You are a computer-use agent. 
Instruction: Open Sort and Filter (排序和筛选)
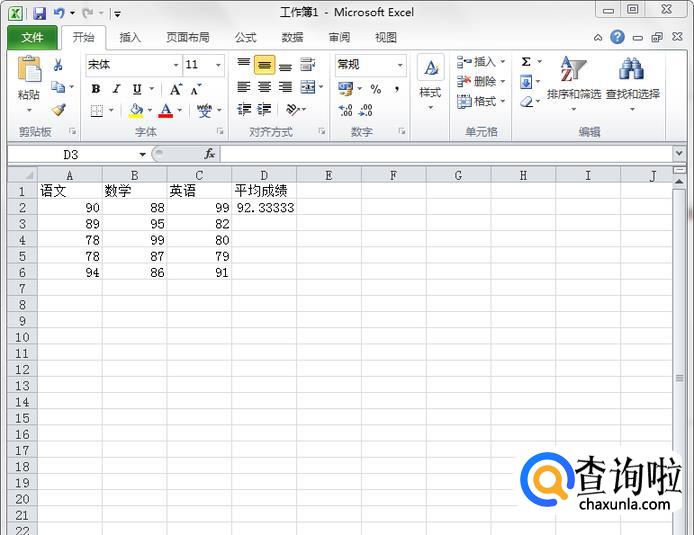click(x=574, y=83)
